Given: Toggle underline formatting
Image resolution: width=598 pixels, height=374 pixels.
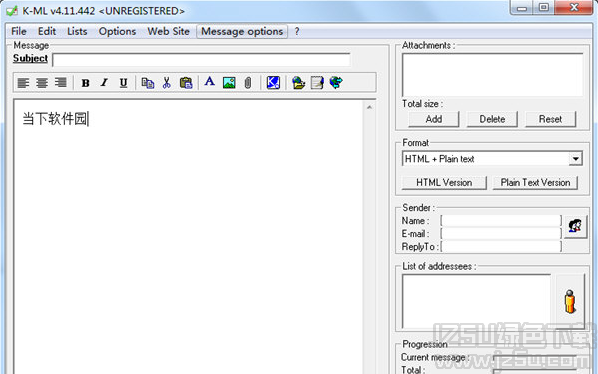Looking at the screenshot, I should pos(123,82).
